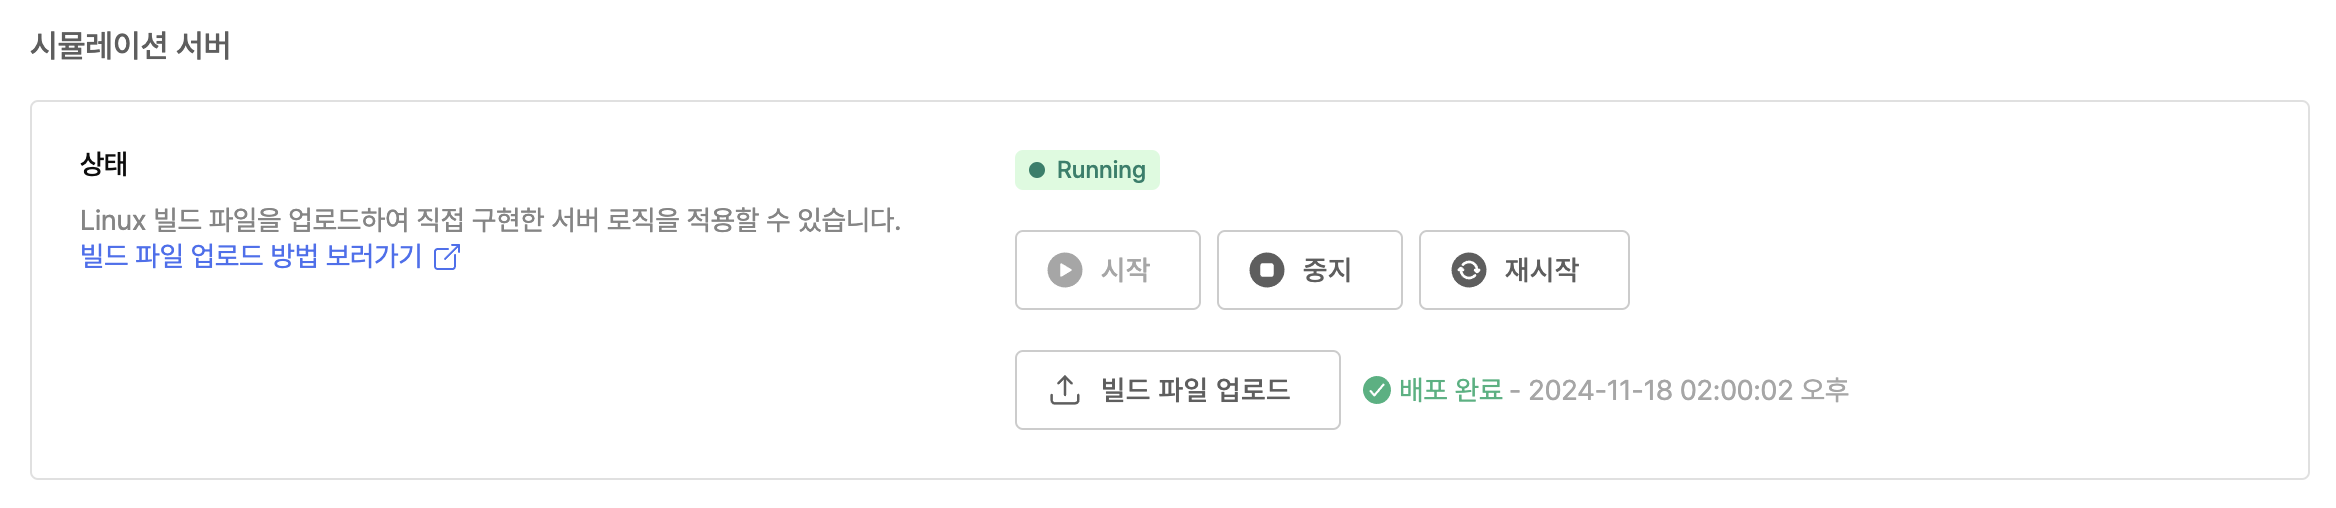
Task: Click the 상태 label
Action: (x=104, y=164)
